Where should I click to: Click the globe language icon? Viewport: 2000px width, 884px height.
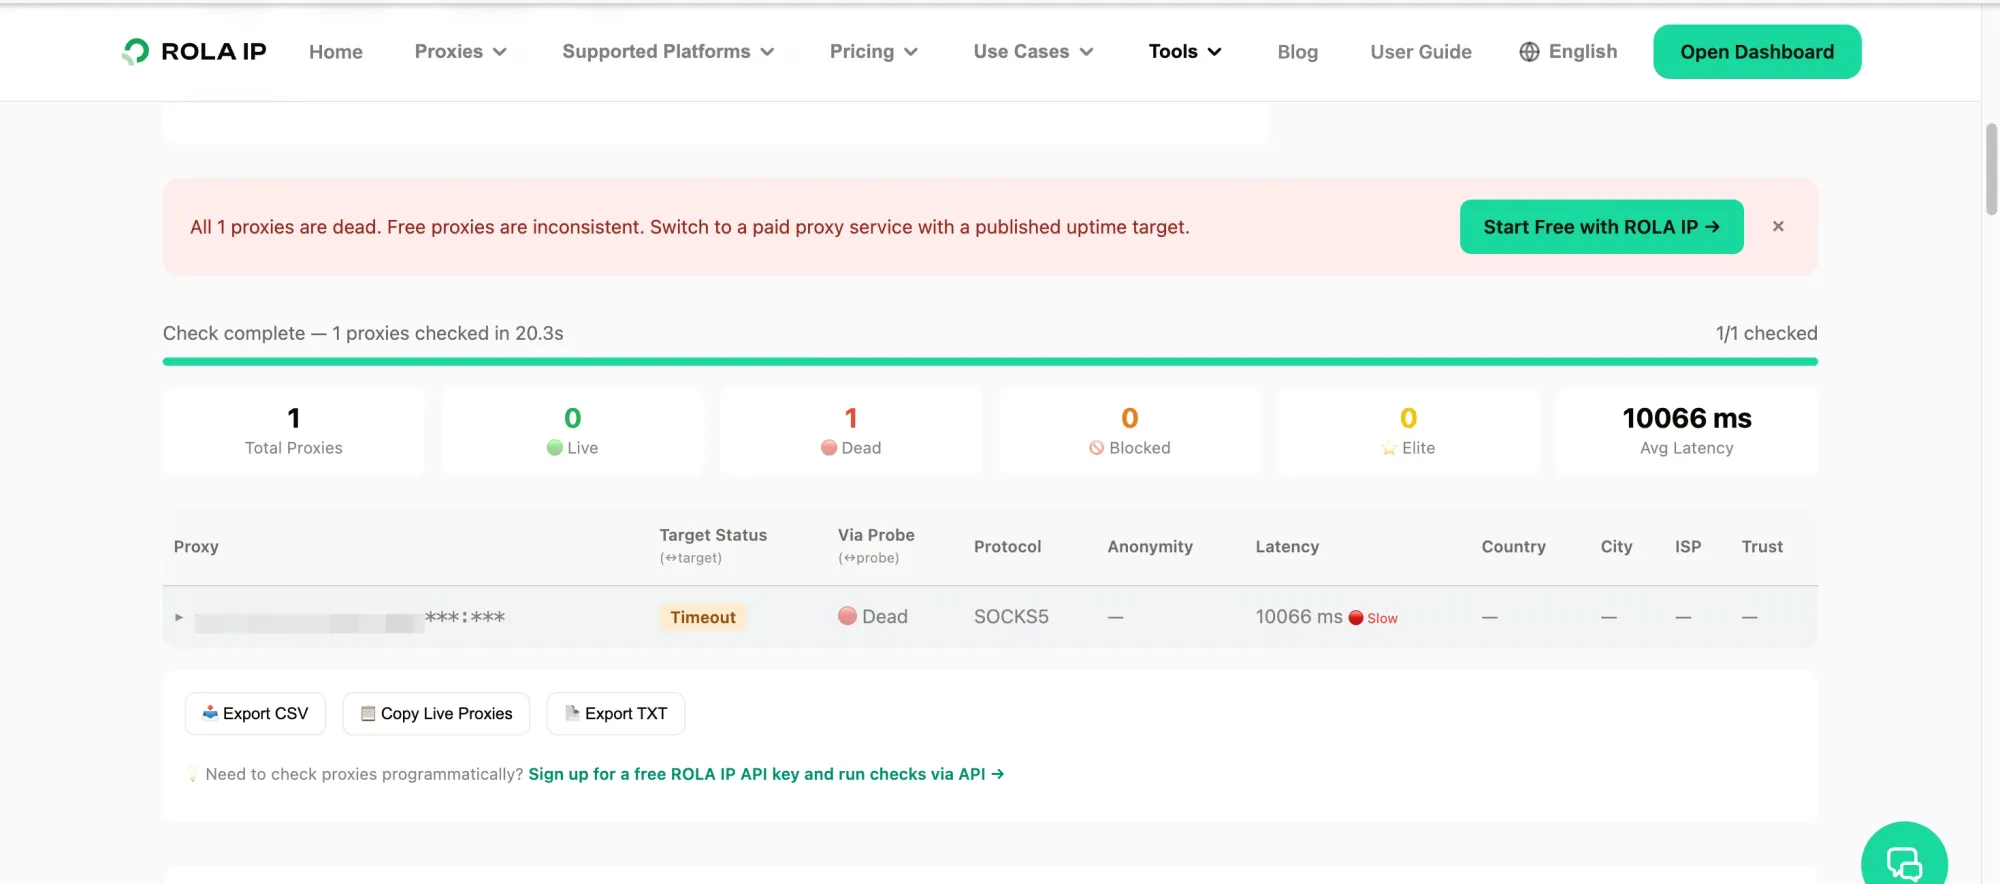[1529, 52]
